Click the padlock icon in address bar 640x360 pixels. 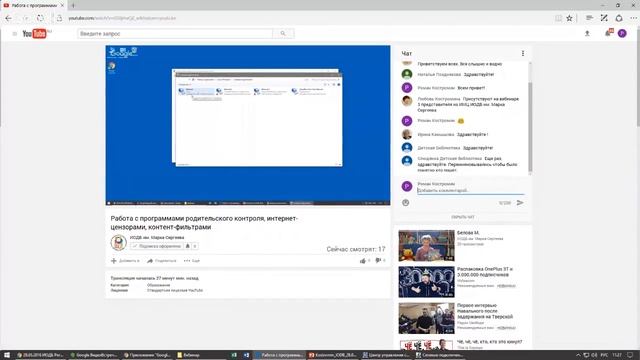coord(59,18)
